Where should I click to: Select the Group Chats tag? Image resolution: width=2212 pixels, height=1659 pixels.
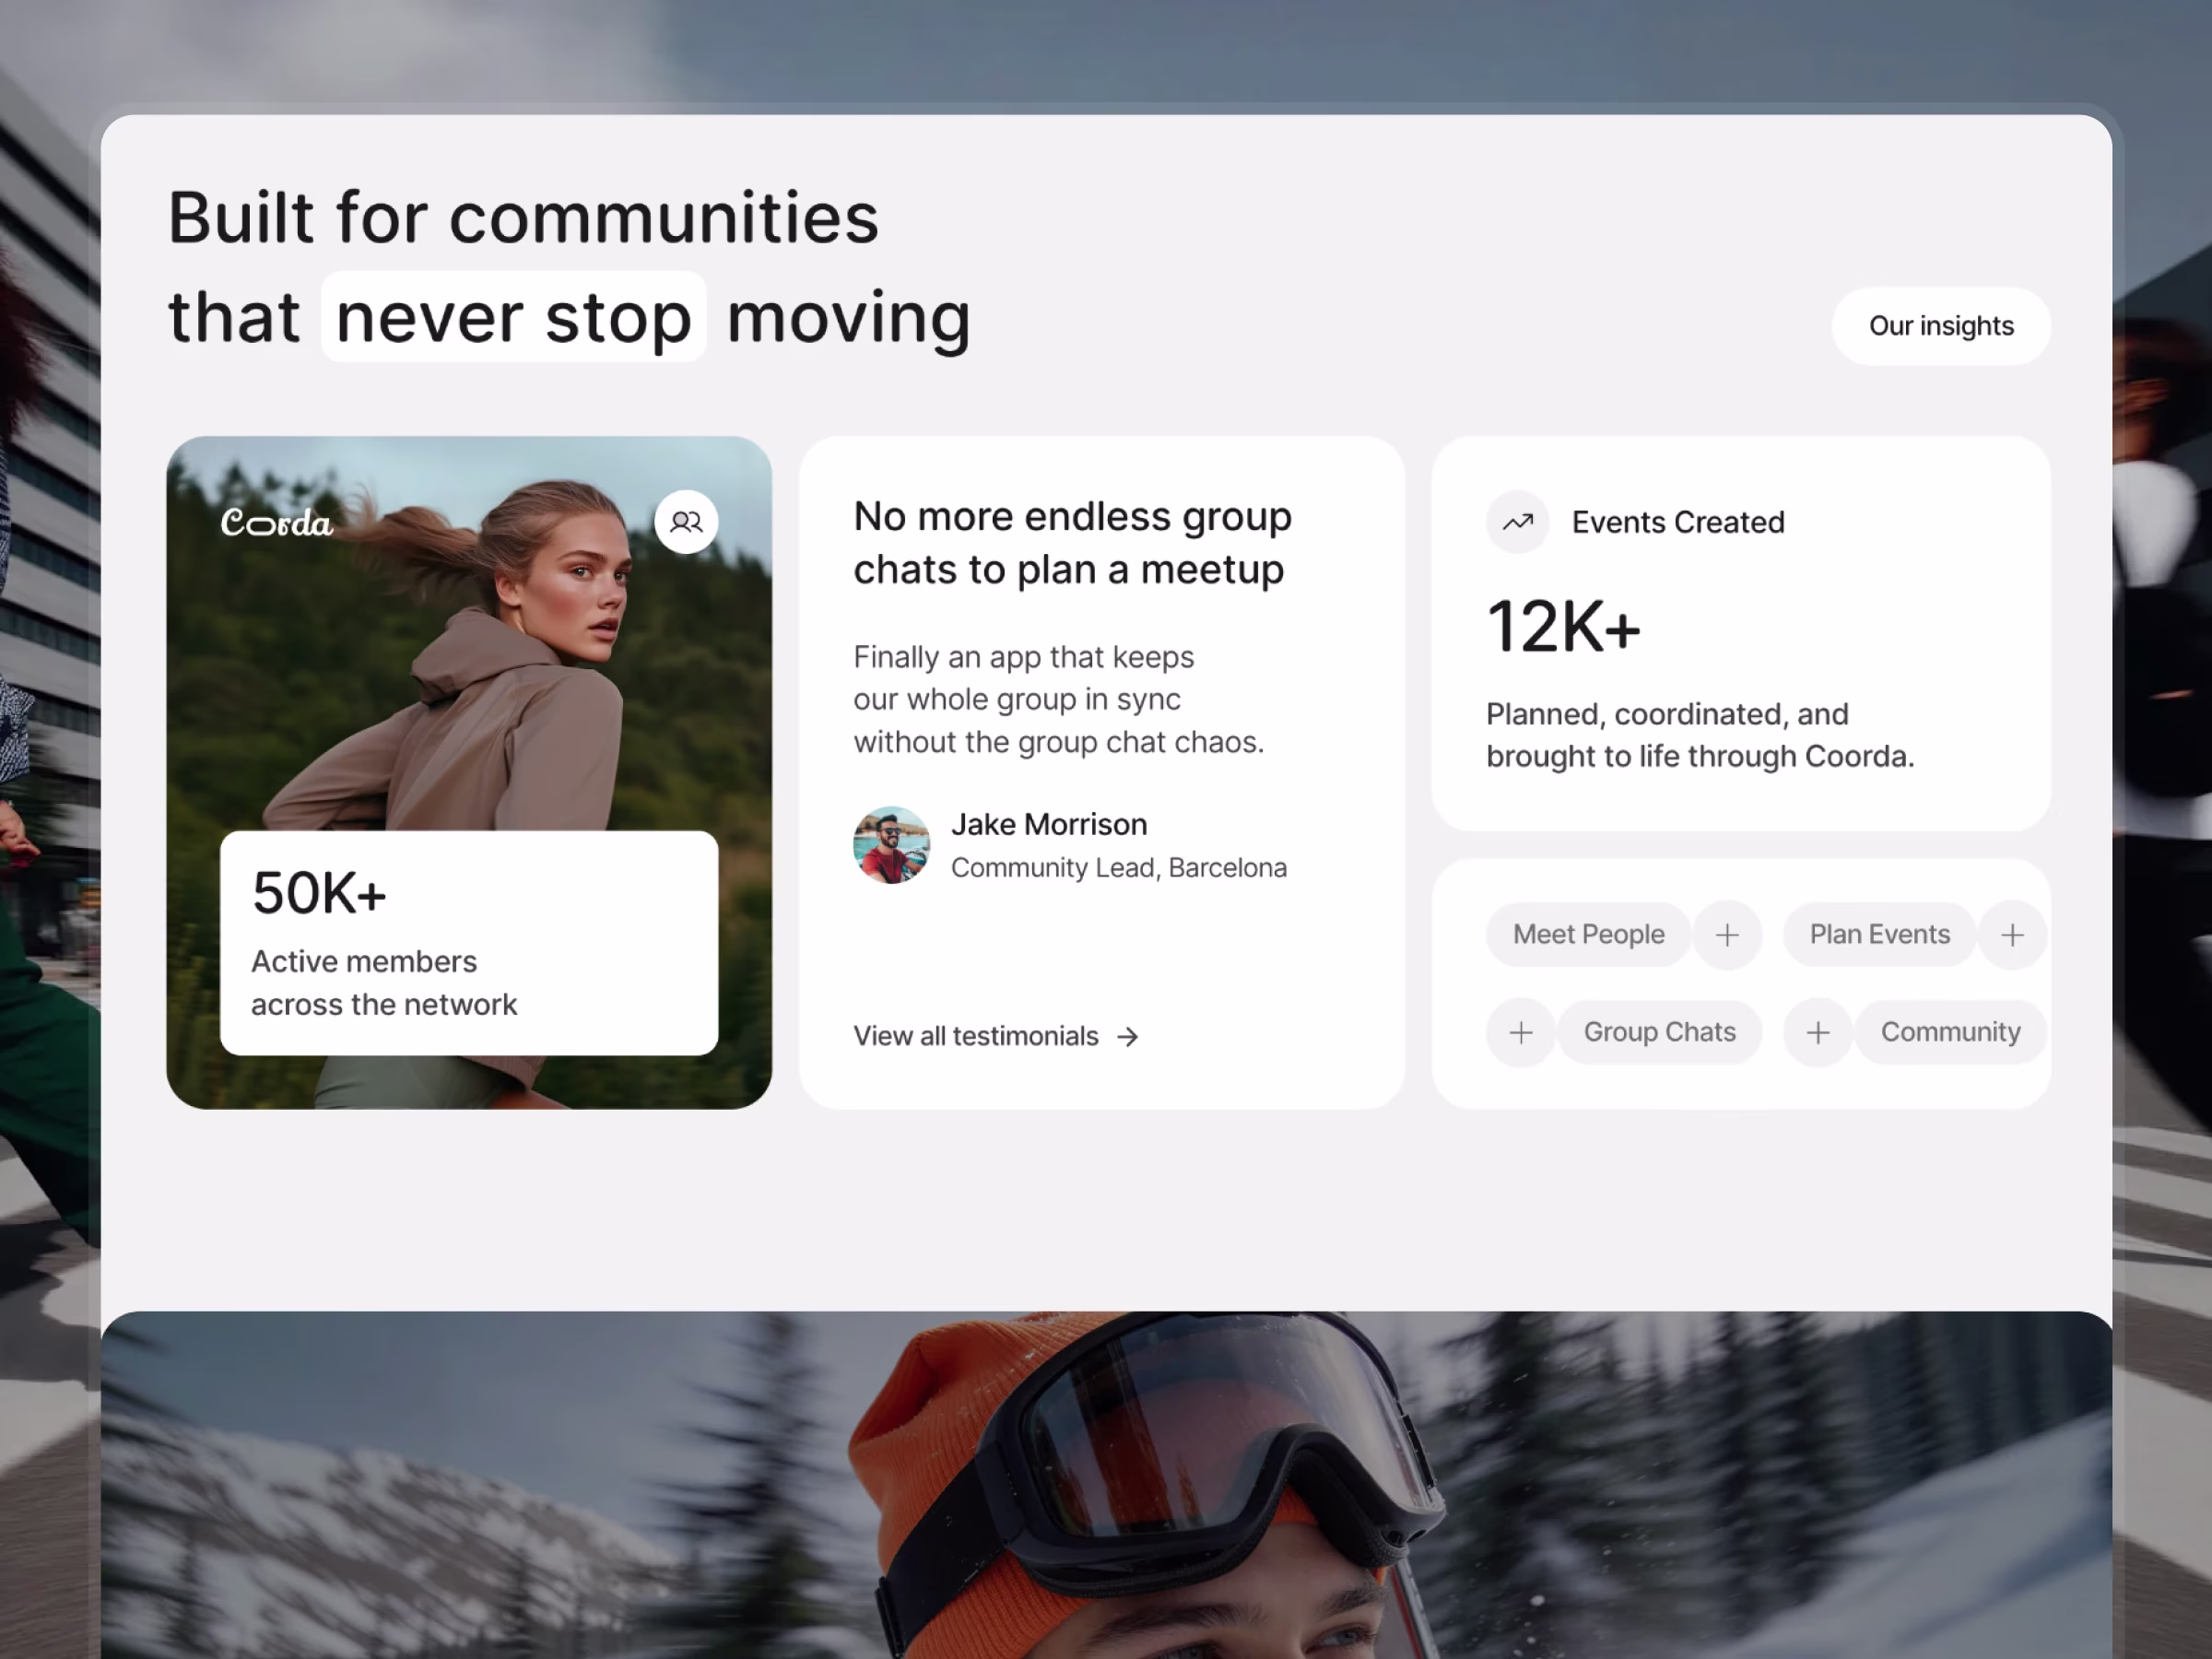(x=1659, y=1032)
